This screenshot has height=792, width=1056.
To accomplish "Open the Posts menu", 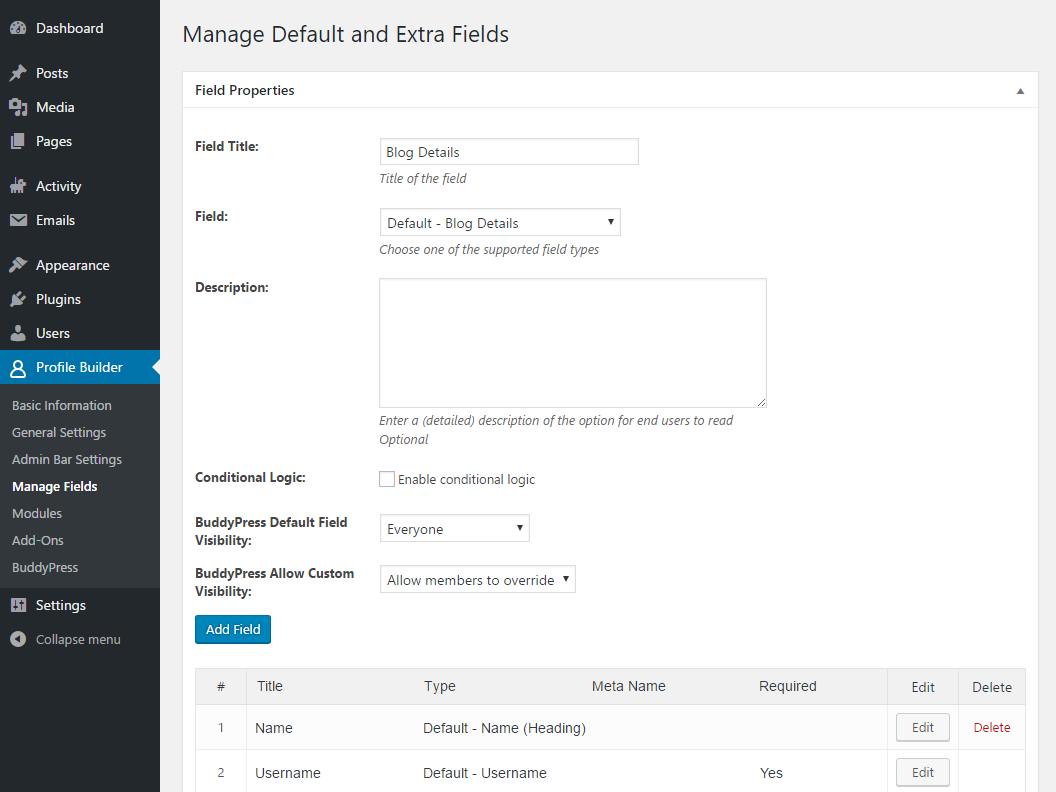I will (x=80, y=73).
